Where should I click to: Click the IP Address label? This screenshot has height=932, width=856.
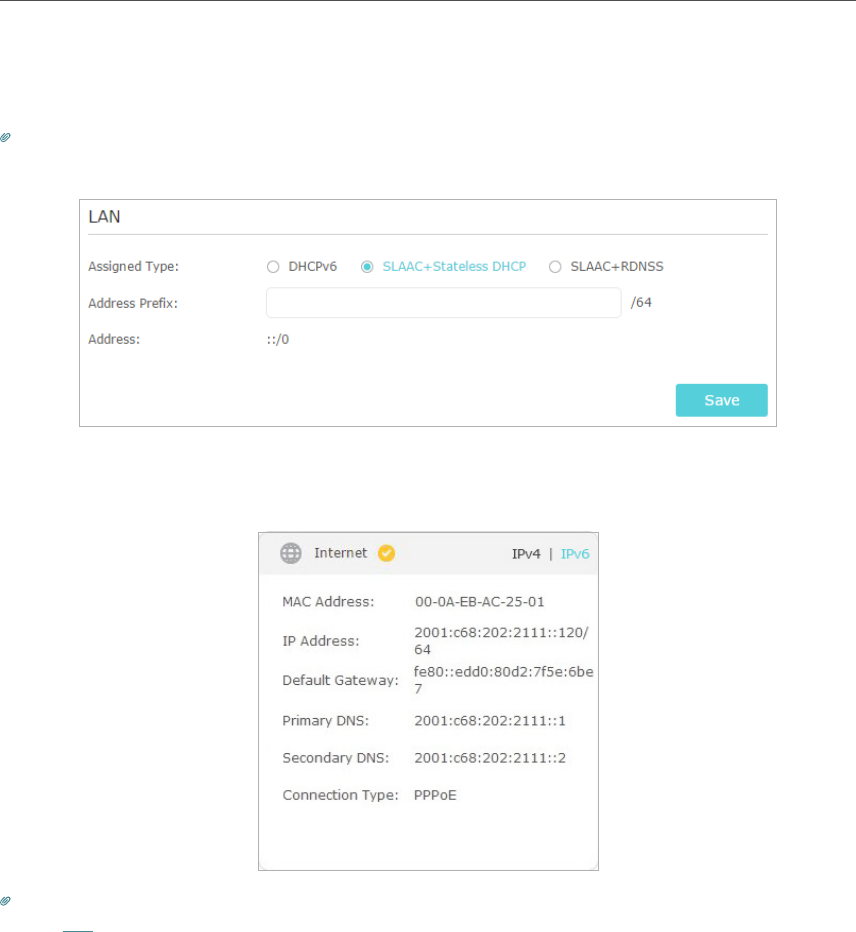[x=321, y=641]
